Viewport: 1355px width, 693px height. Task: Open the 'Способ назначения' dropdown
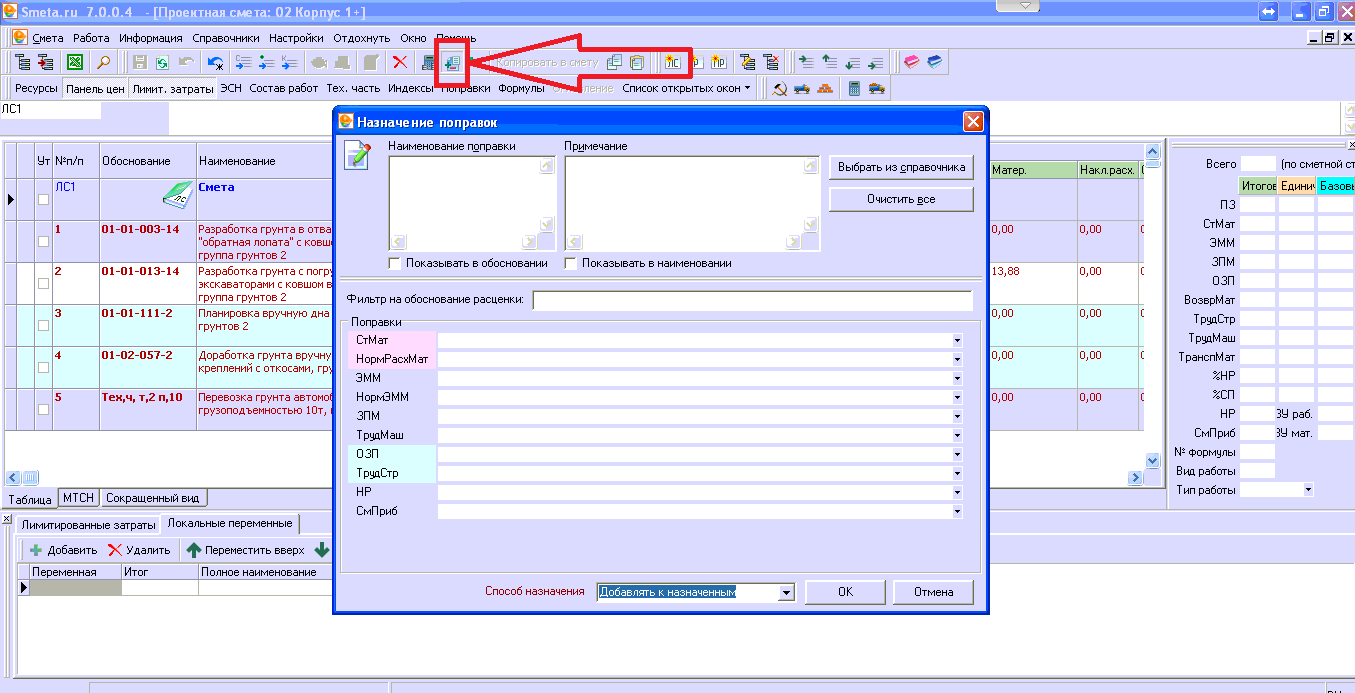tap(786, 593)
